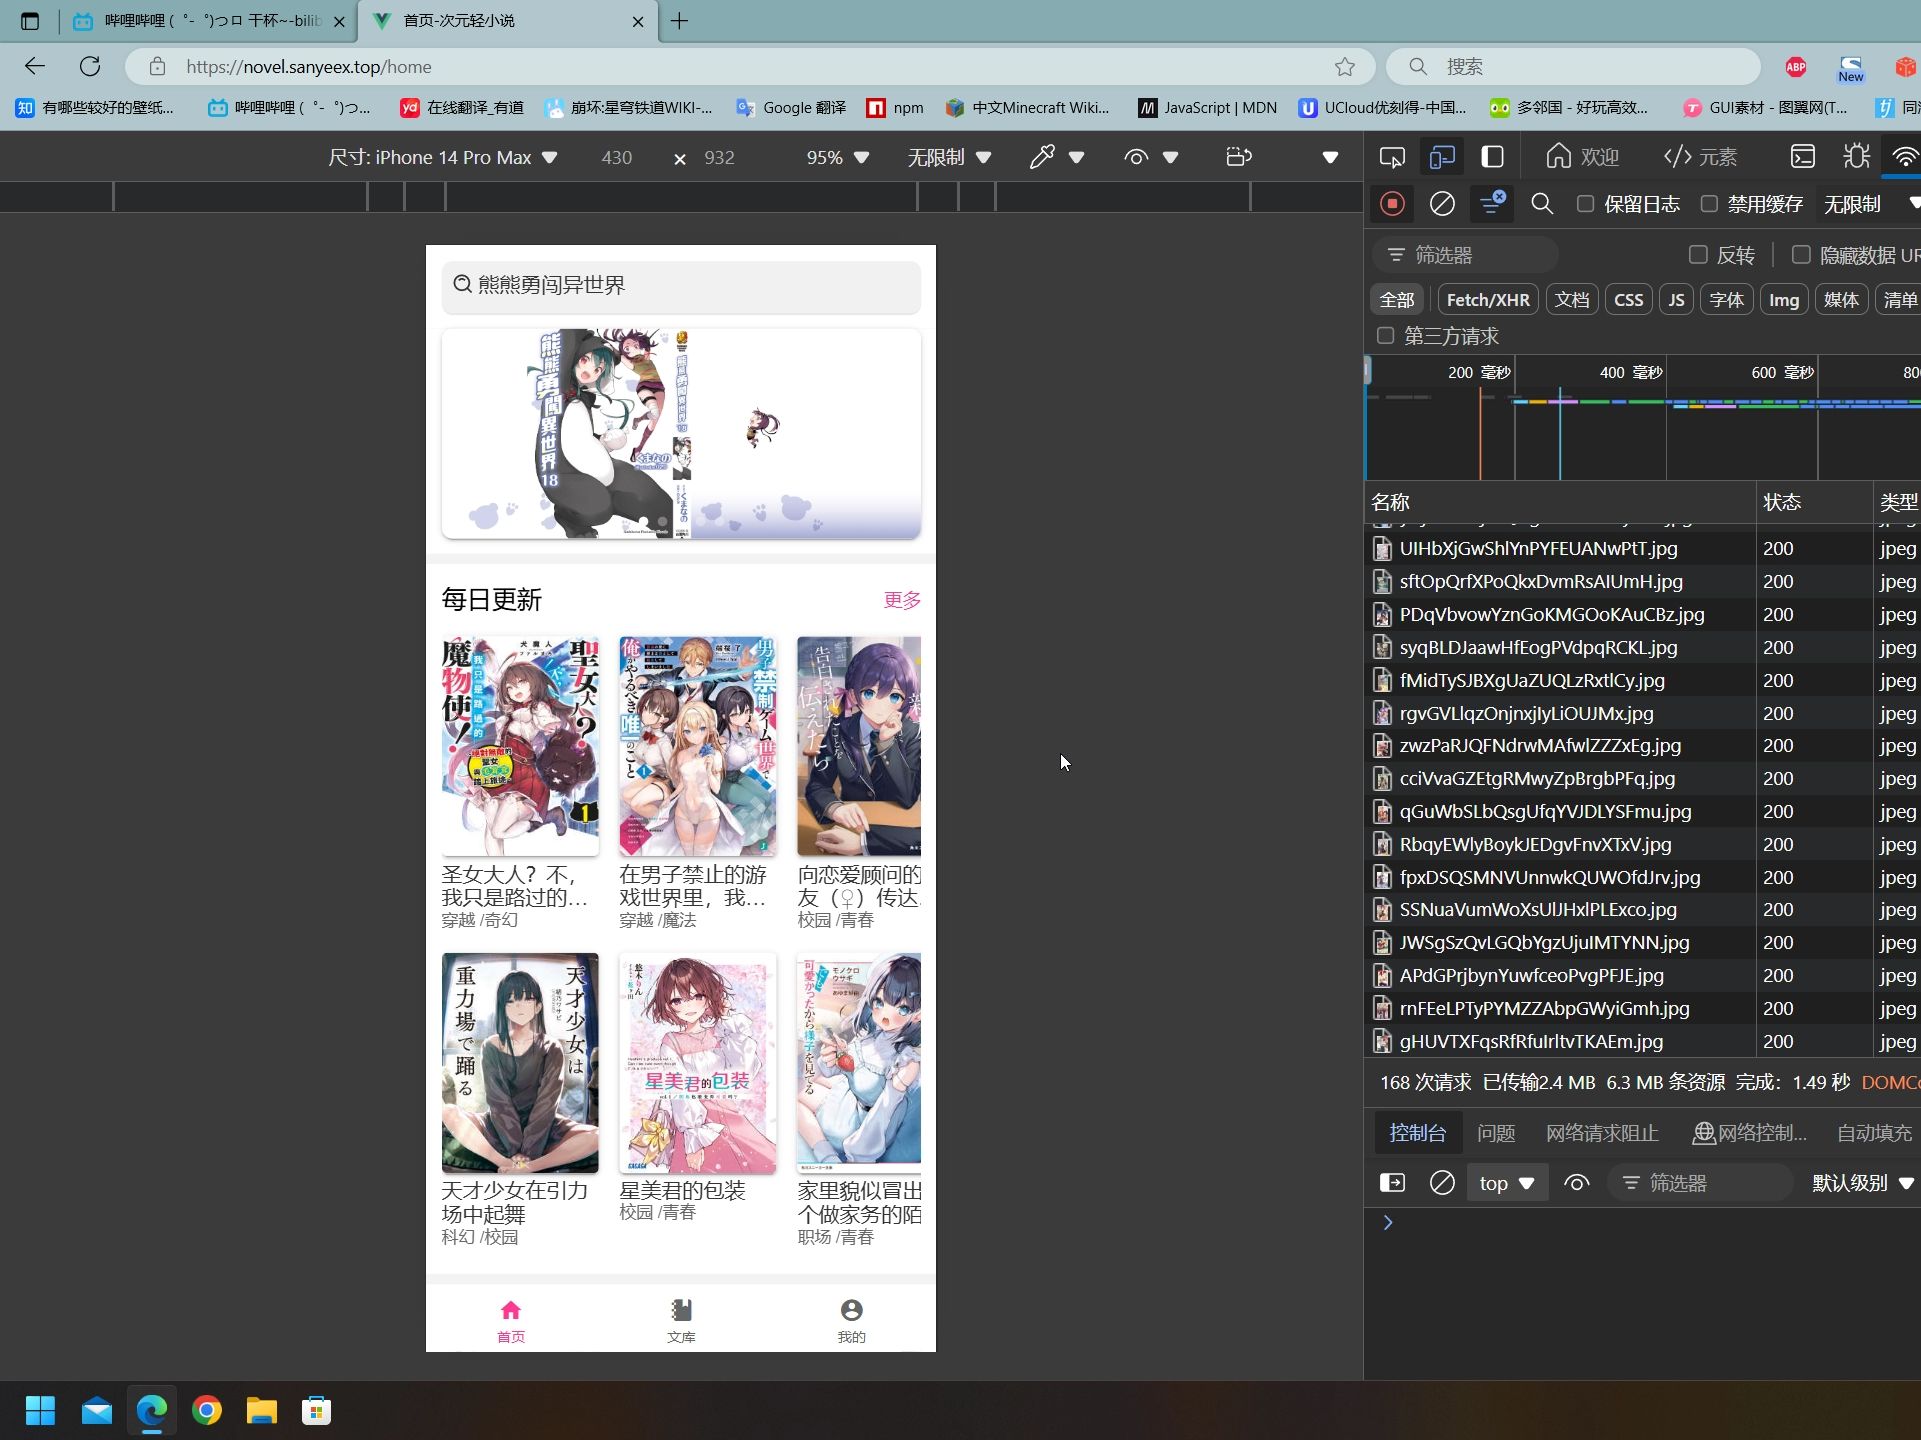Reload the page with refresh icon

tap(90, 66)
